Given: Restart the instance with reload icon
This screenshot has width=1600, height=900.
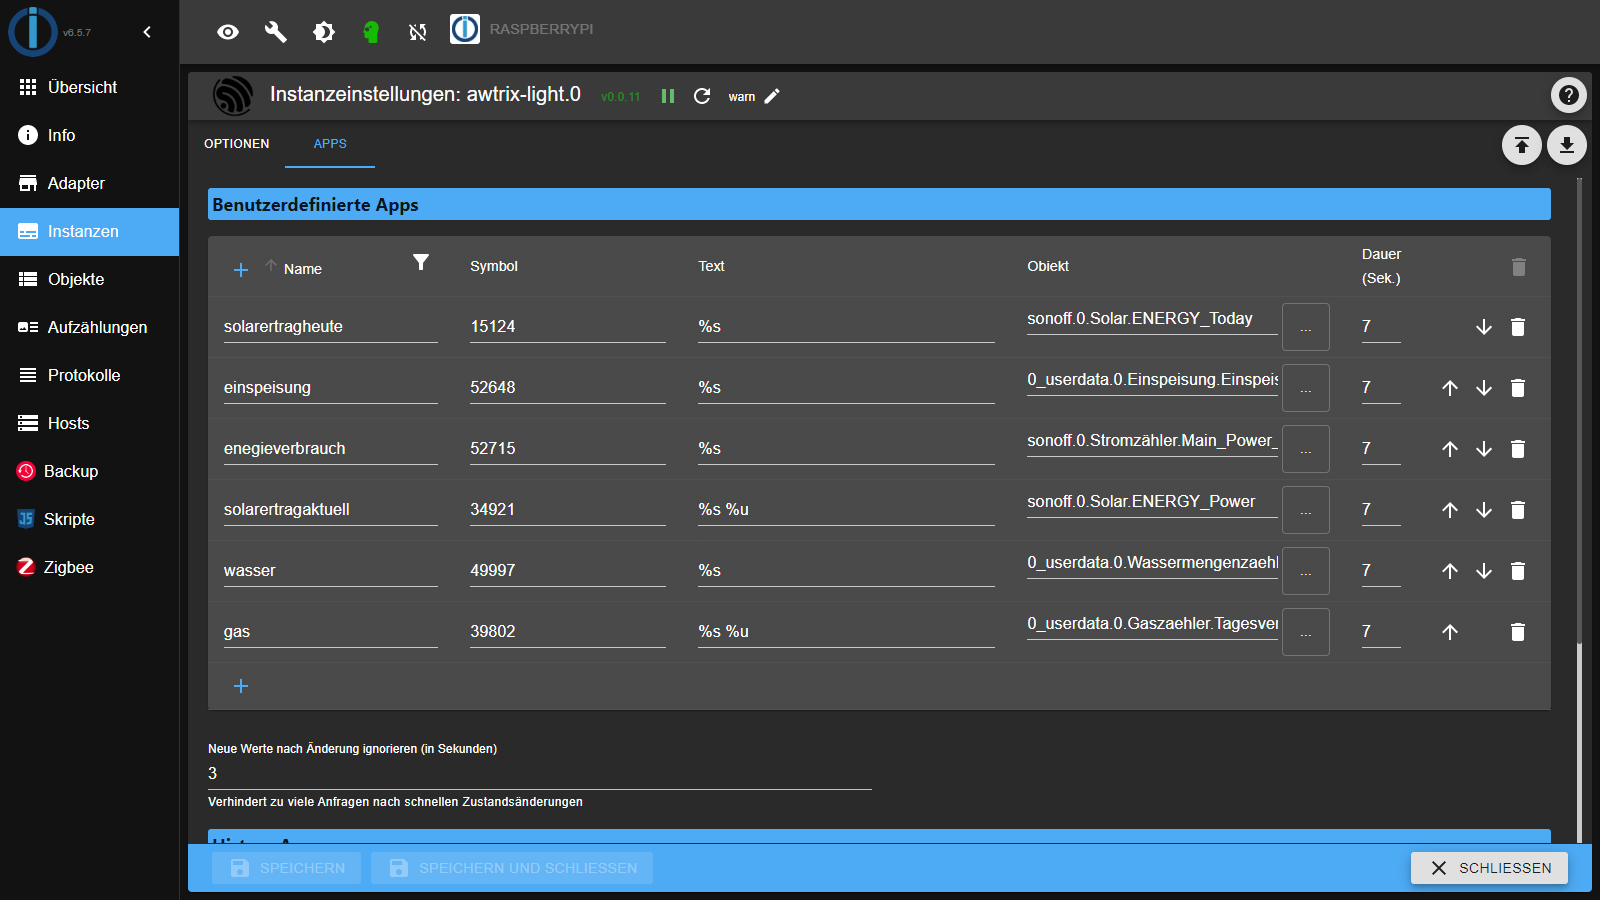Looking at the screenshot, I should point(702,96).
